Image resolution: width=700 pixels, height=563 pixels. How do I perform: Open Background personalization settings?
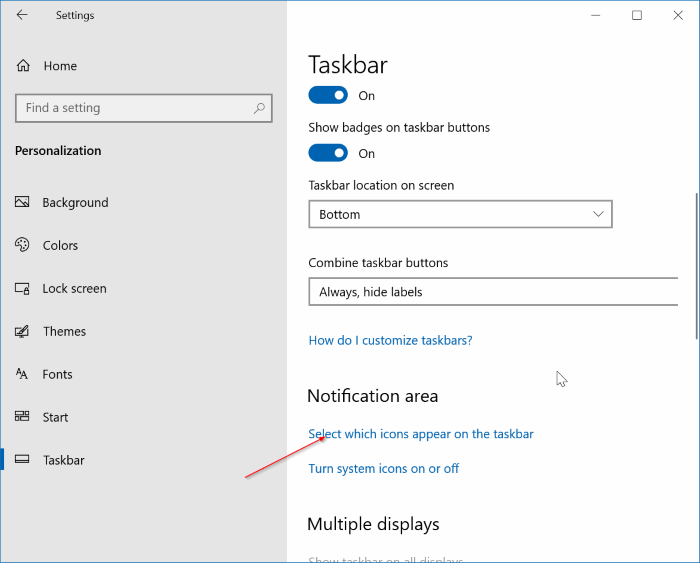[x=75, y=203]
